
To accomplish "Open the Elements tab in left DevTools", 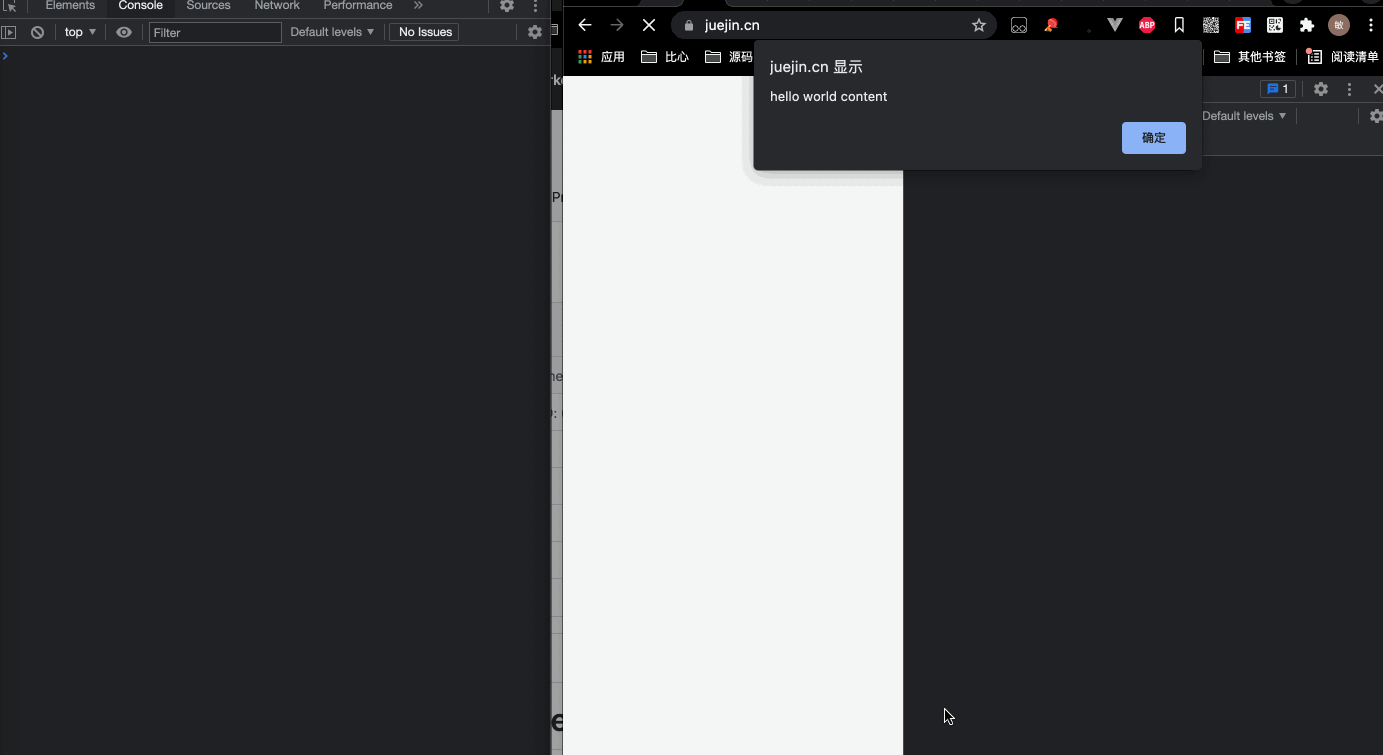I will [x=70, y=6].
